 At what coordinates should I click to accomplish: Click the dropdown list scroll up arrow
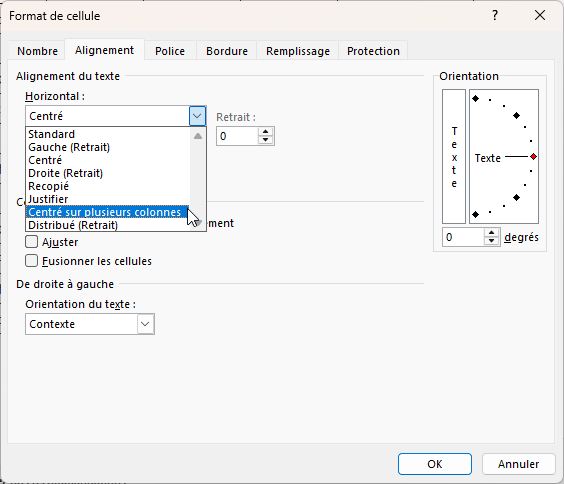[x=197, y=136]
